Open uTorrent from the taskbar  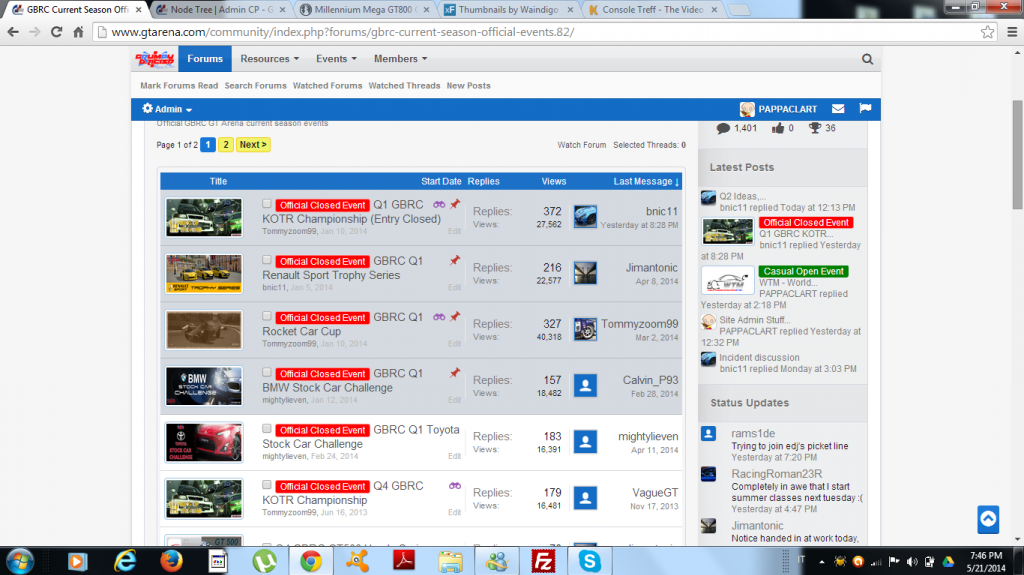click(264, 561)
